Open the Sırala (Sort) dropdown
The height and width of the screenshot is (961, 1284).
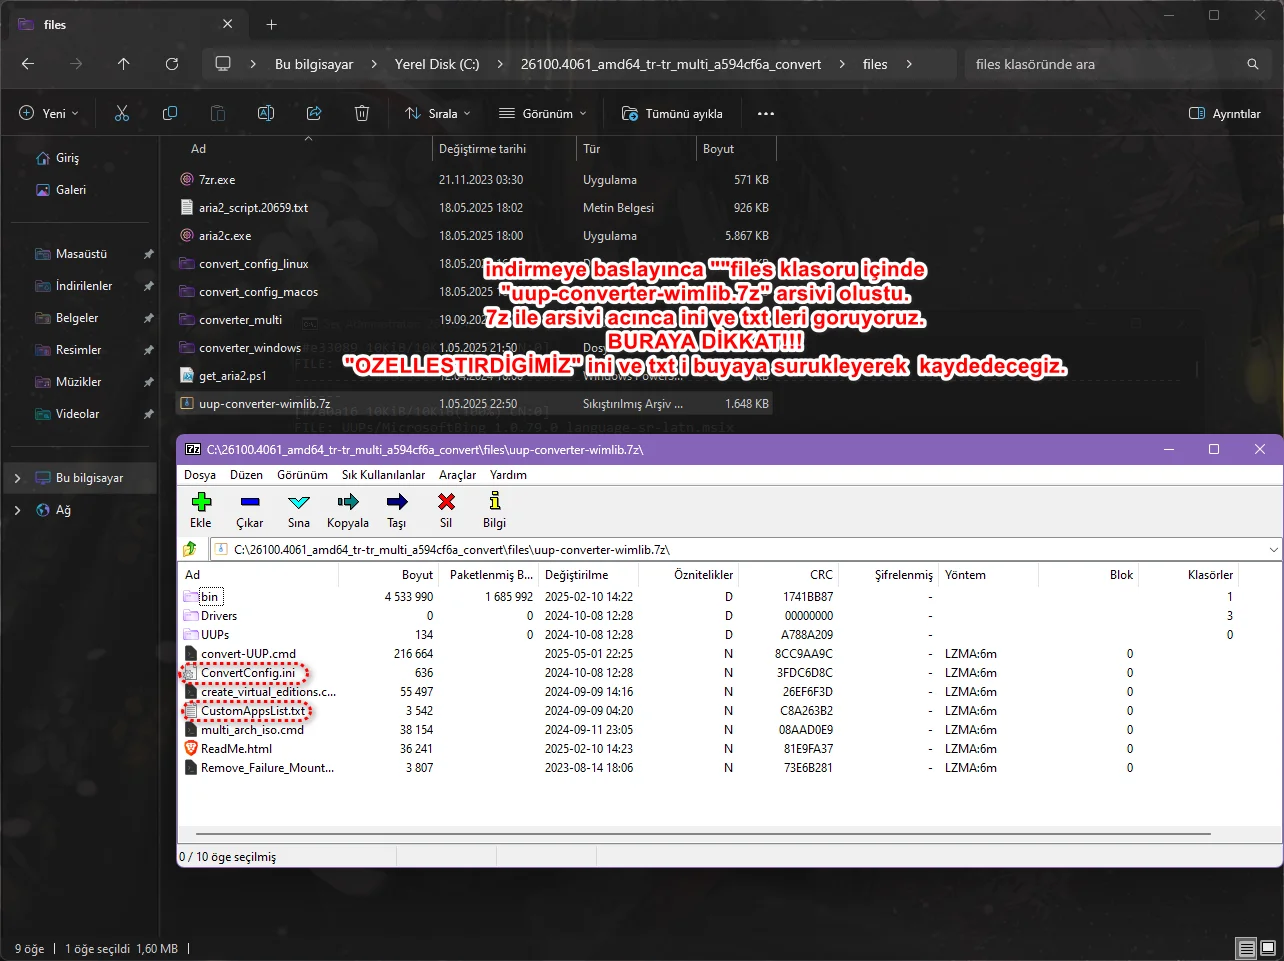click(x=438, y=113)
